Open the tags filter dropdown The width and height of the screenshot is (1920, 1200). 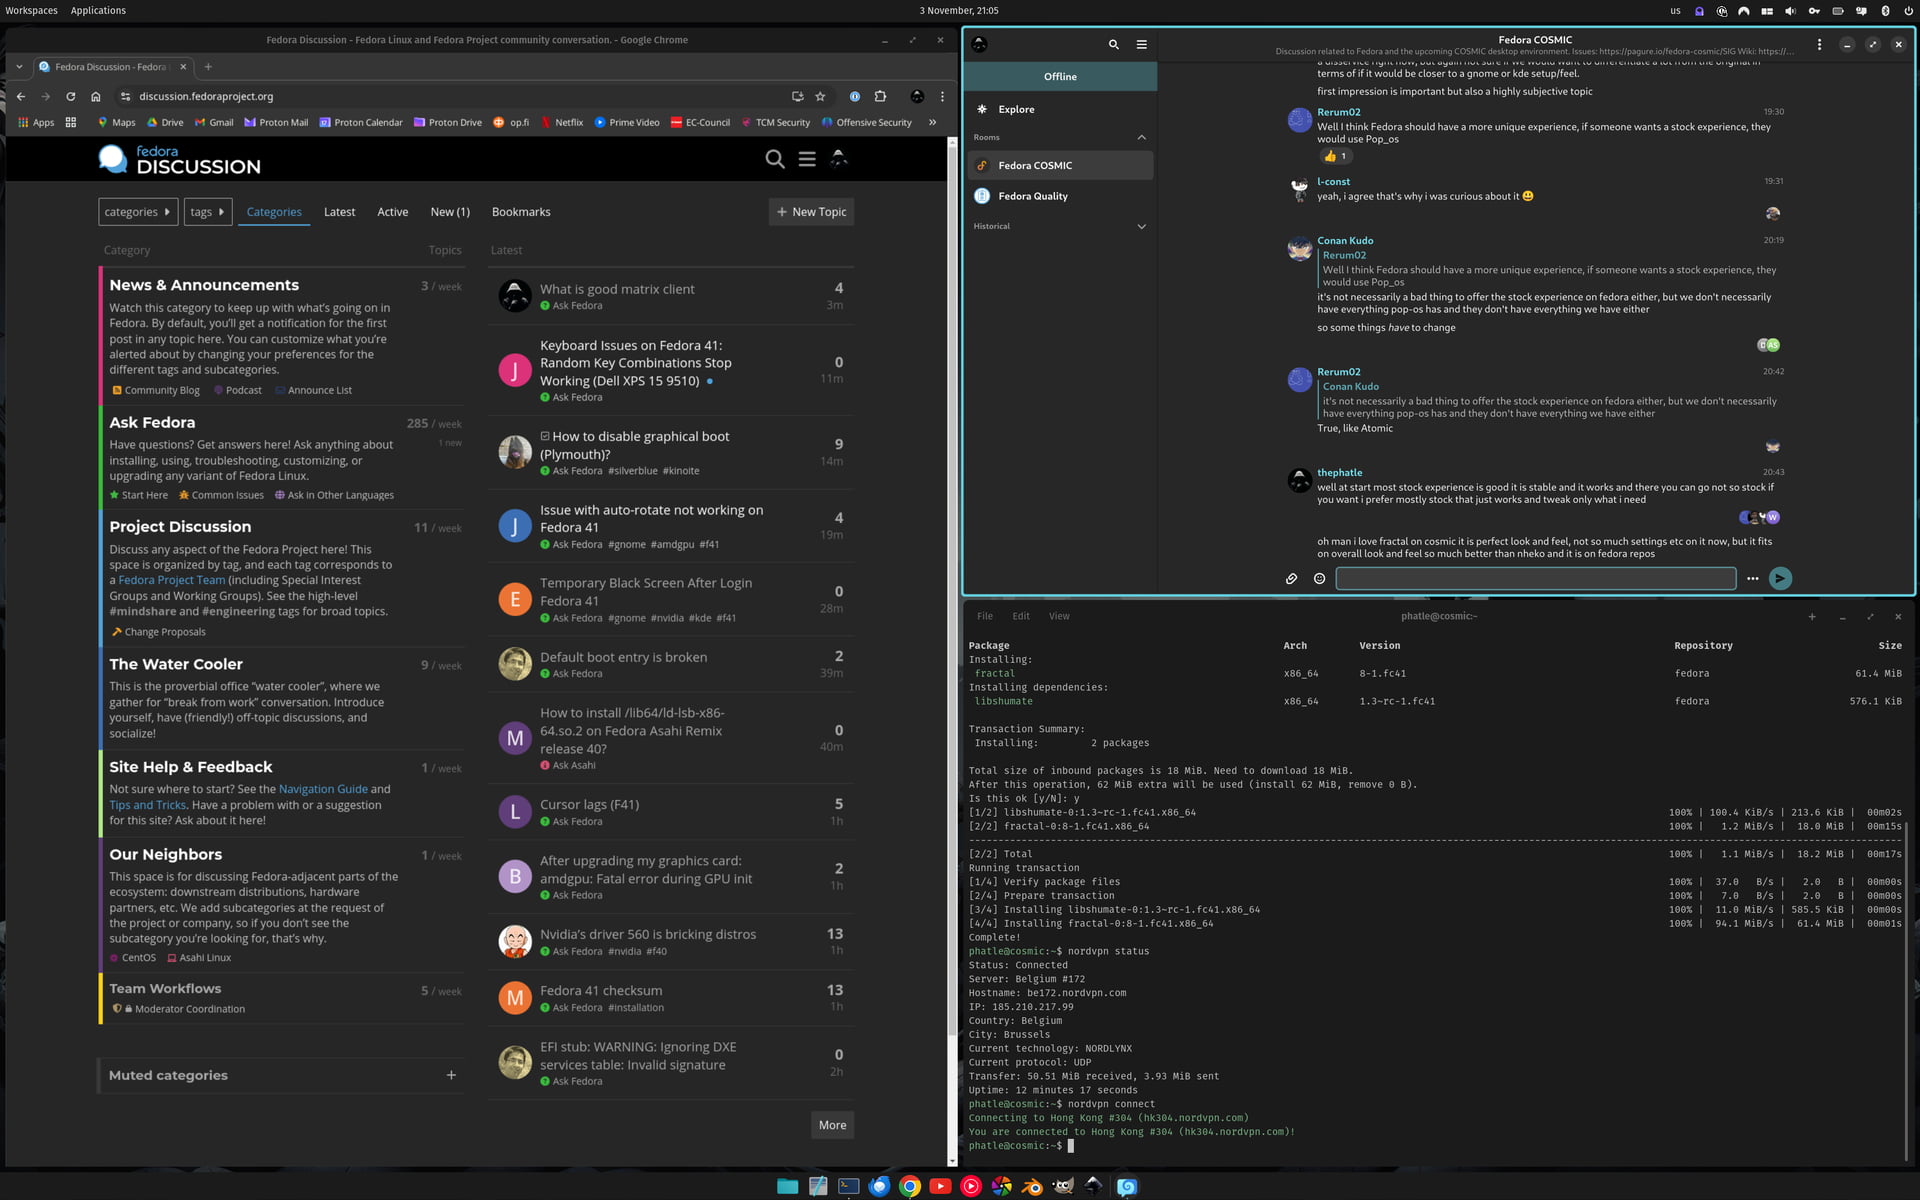[x=207, y=212]
